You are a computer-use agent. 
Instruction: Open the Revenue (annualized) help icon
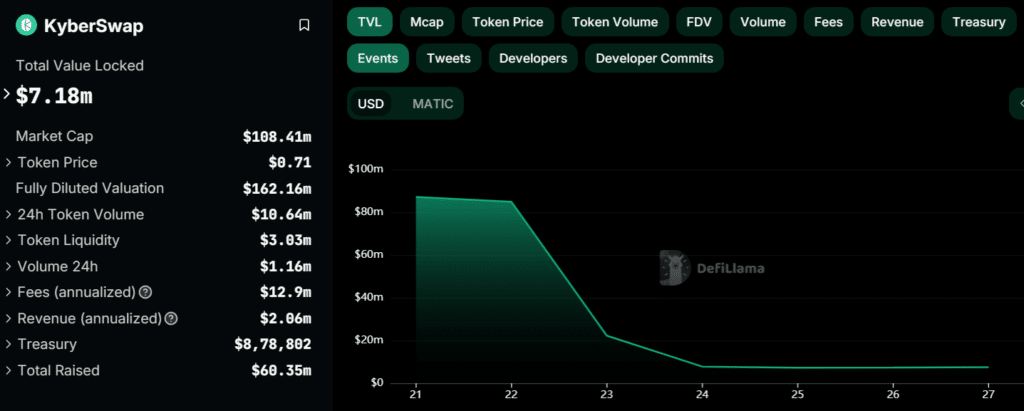click(x=171, y=319)
